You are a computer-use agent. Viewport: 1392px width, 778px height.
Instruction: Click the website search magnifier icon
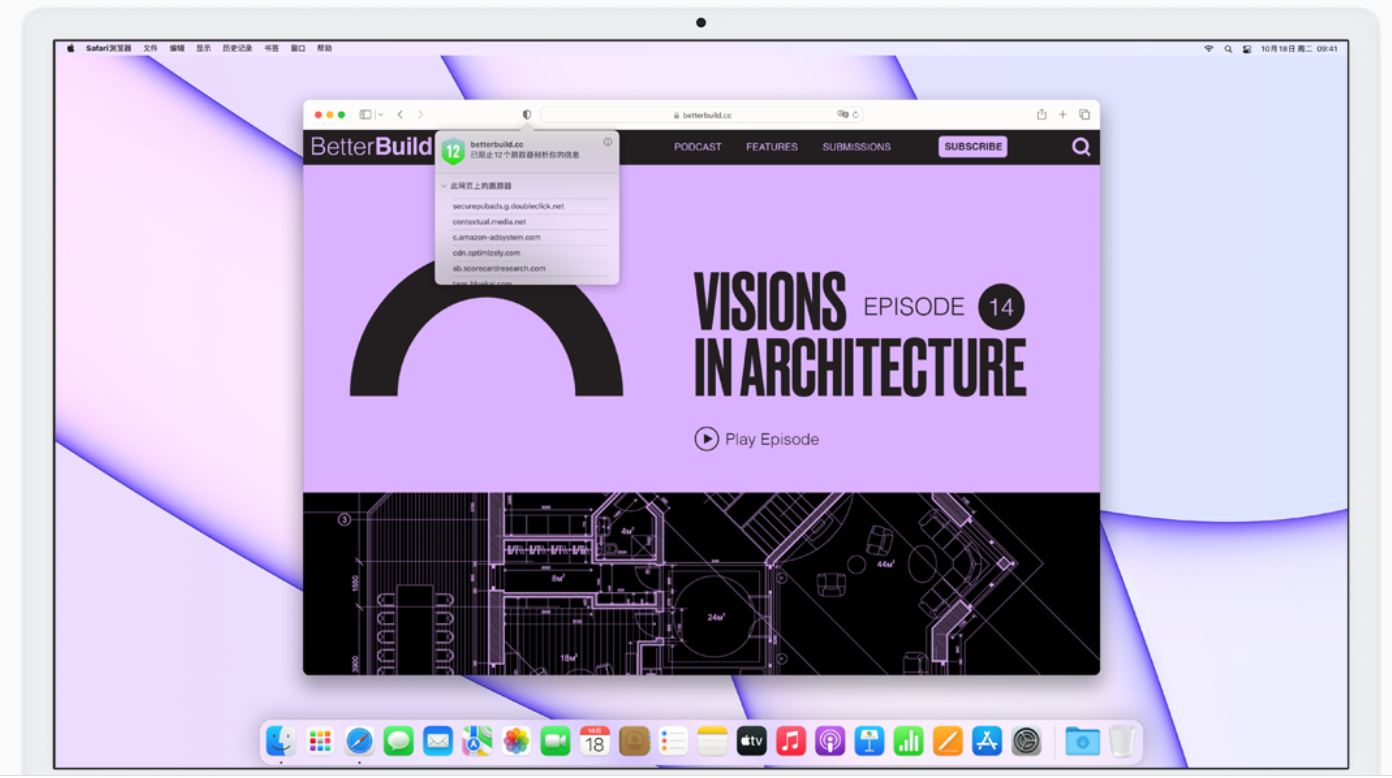click(1081, 147)
